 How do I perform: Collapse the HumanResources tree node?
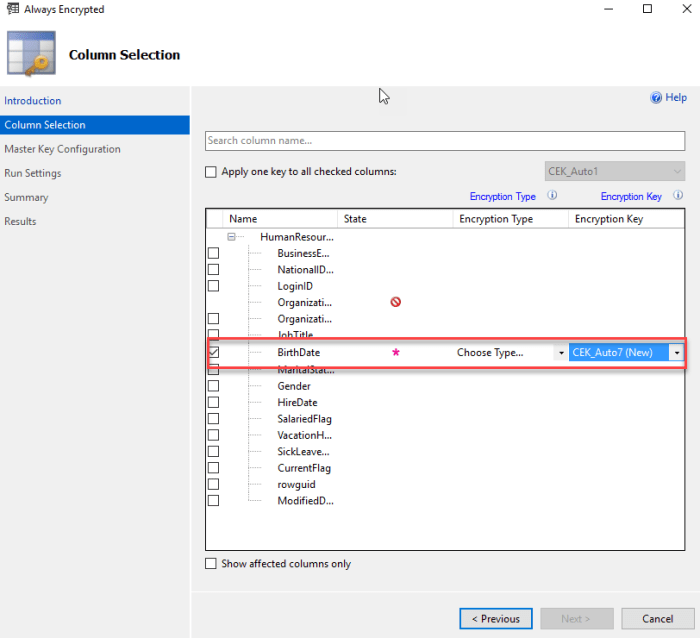(x=231, y=237)
